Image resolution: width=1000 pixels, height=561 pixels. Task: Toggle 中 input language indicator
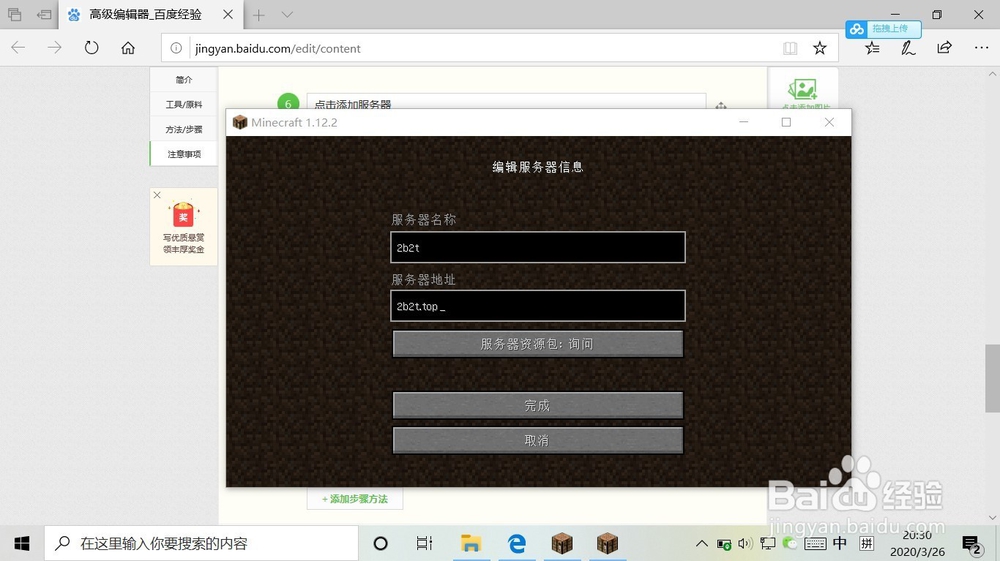[x=840, y=543]
